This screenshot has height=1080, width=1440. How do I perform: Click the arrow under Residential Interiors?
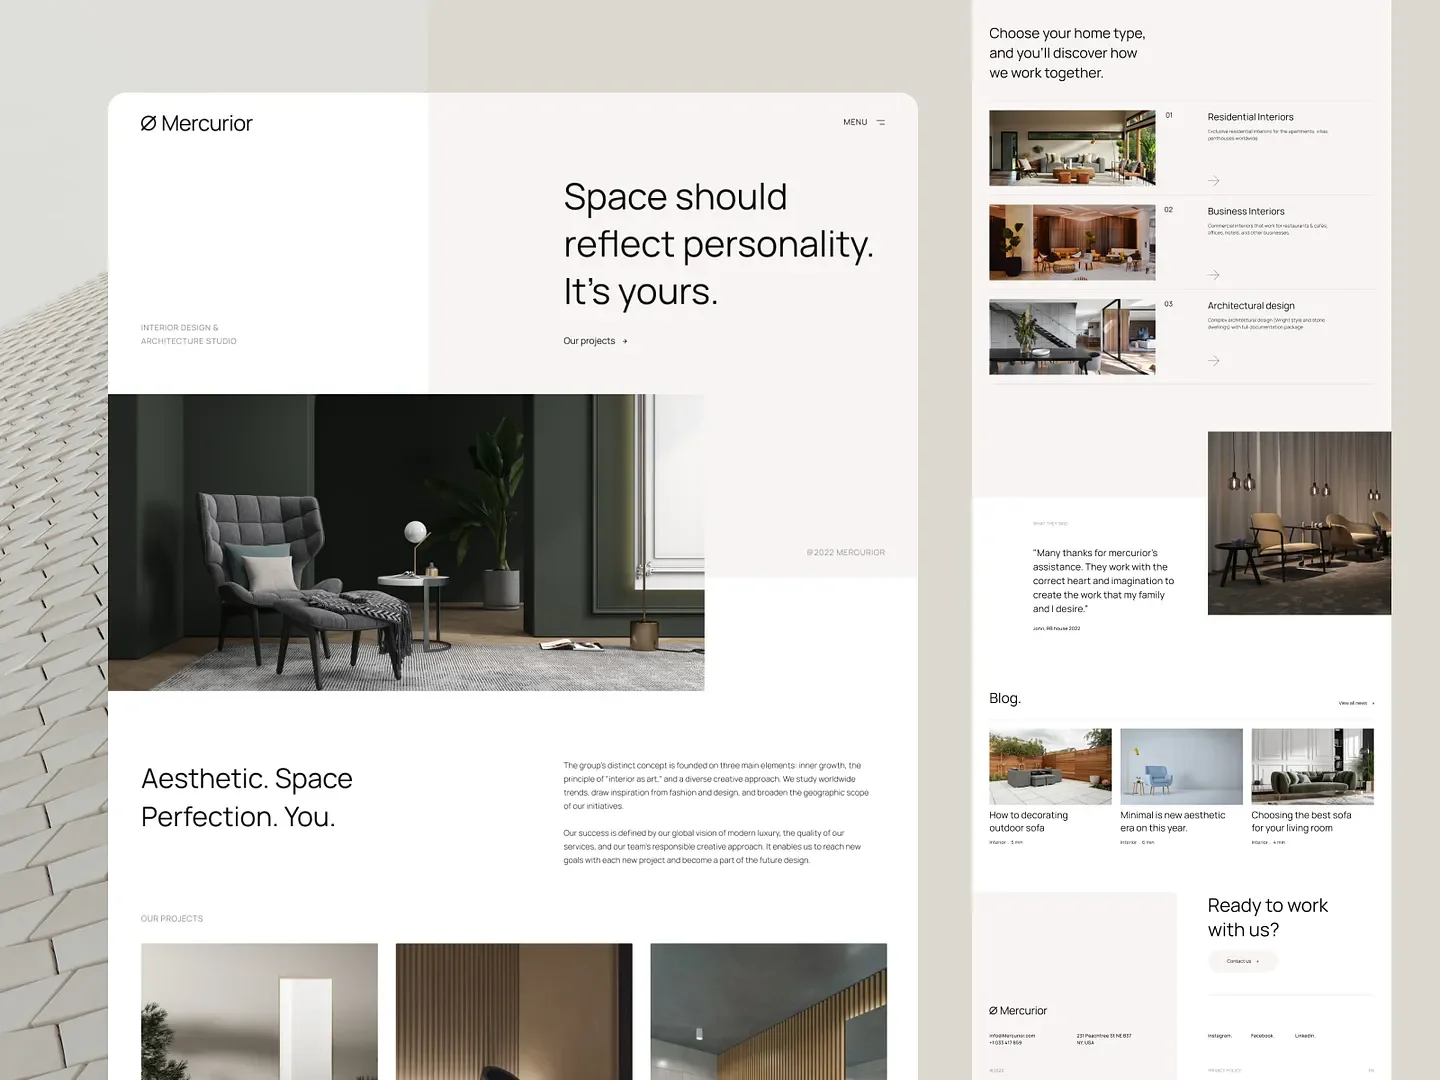[1213, 181]
